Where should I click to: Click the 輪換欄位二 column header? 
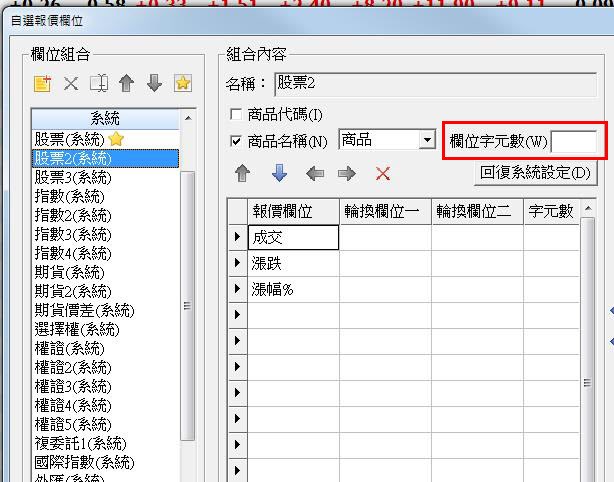tap(477, 211)
